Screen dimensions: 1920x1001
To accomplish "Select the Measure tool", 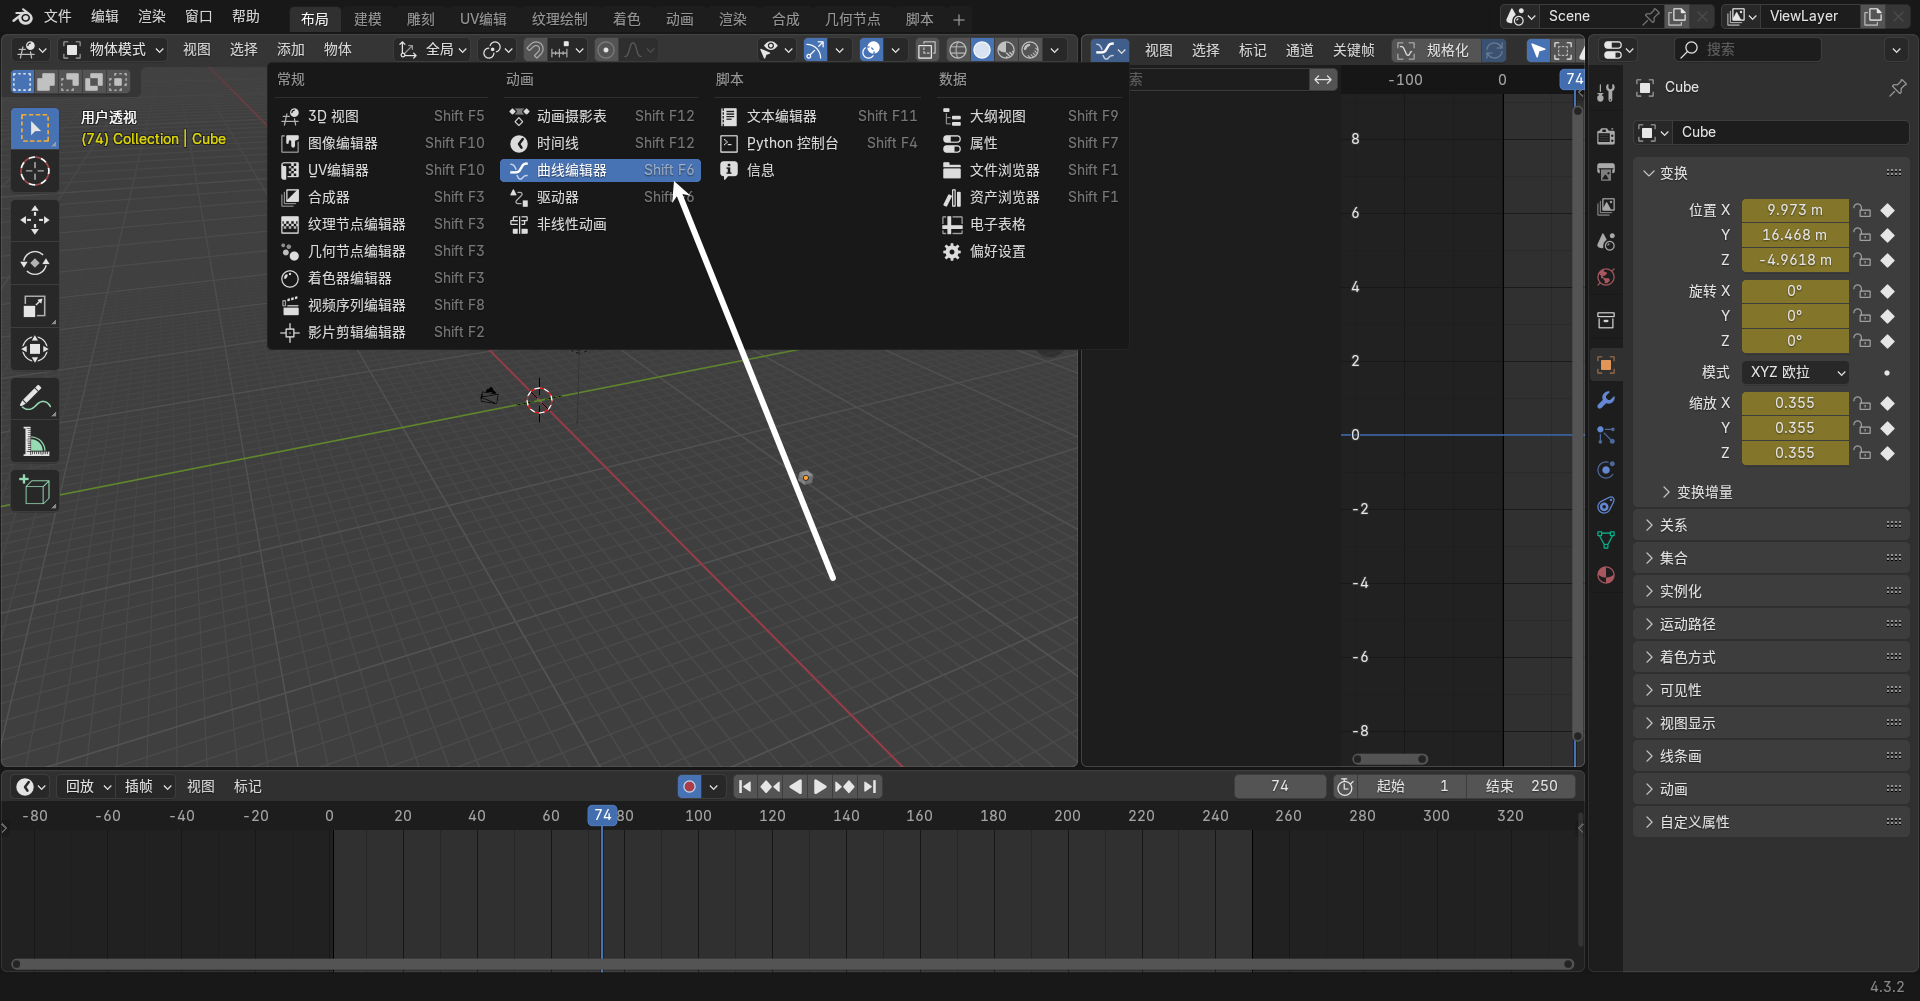I will coord(35,442).
